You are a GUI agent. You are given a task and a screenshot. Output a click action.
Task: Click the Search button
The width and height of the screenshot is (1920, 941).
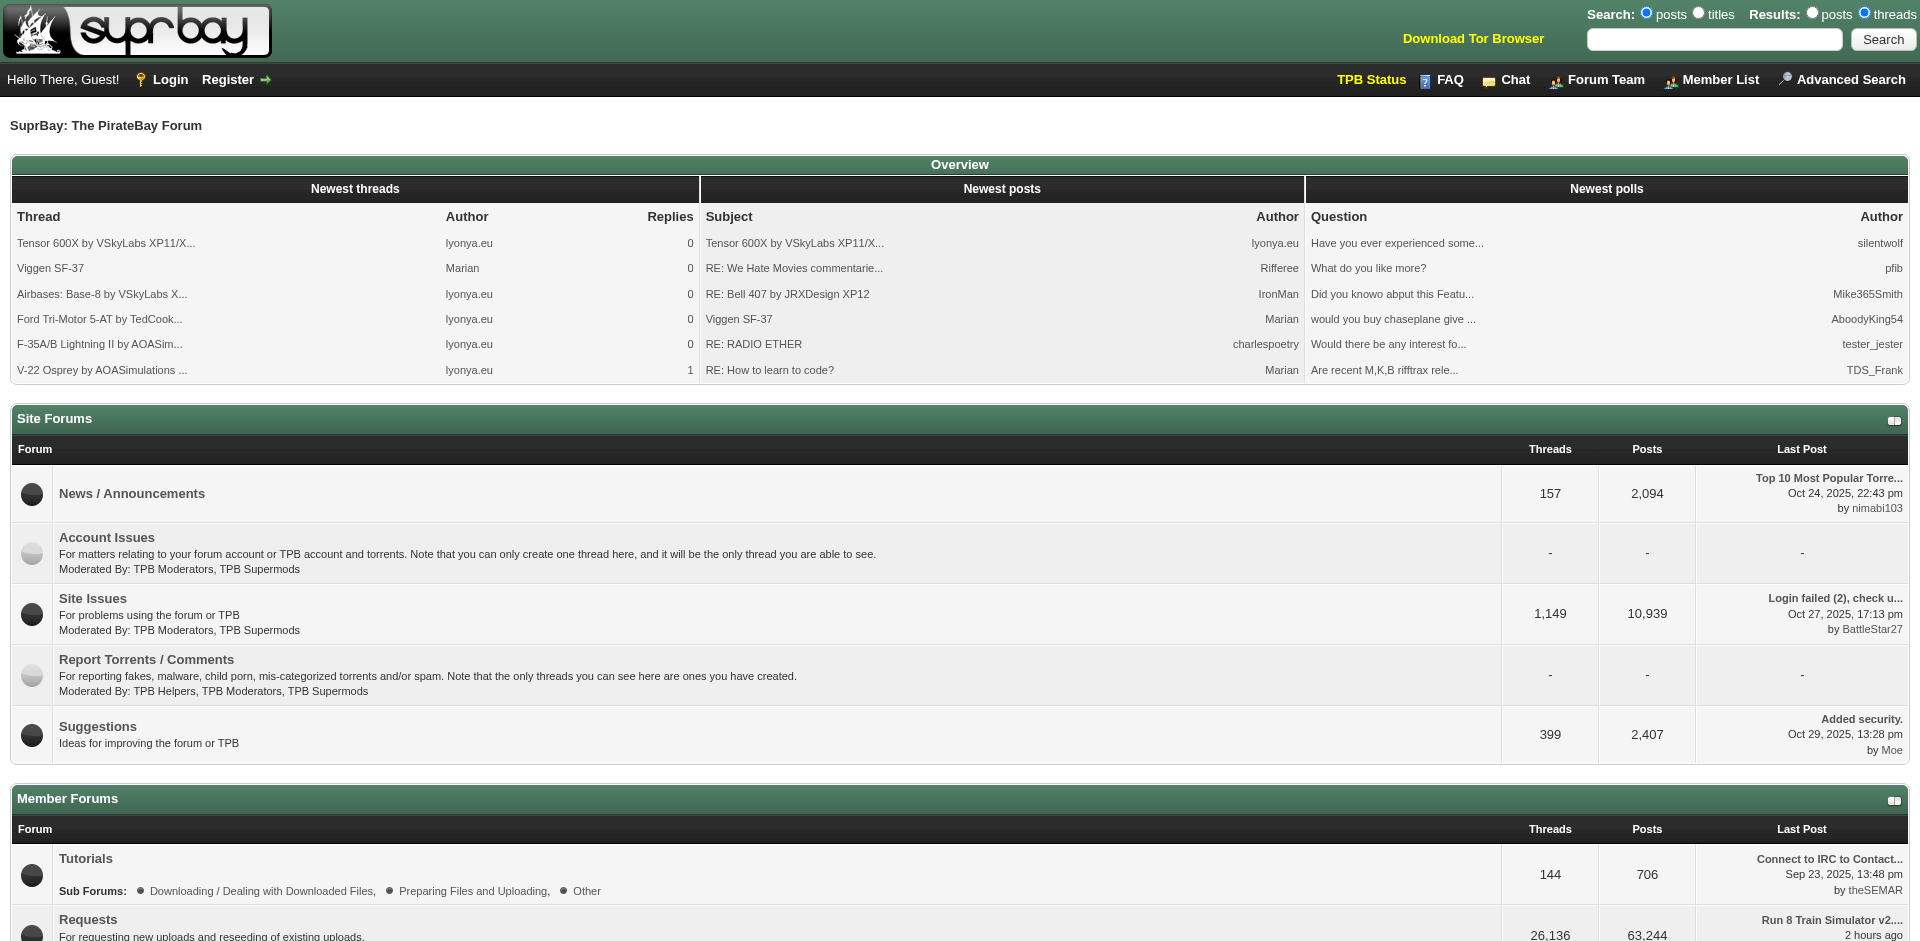coord(1883,40)
